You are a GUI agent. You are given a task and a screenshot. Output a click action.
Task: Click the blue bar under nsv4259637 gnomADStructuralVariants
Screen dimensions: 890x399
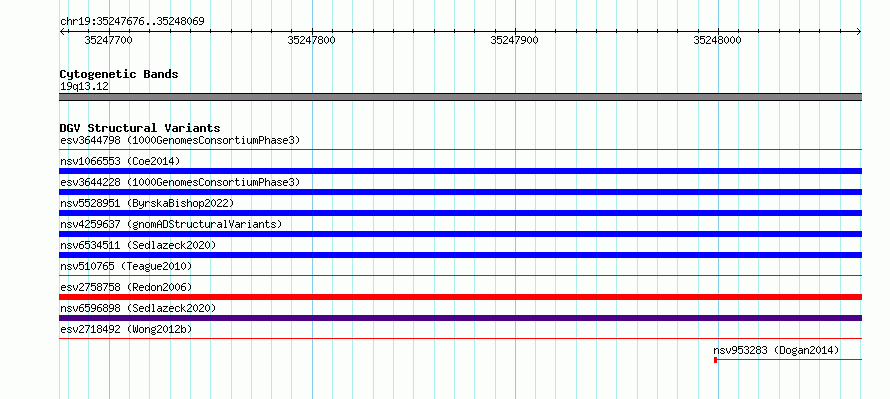460,234
